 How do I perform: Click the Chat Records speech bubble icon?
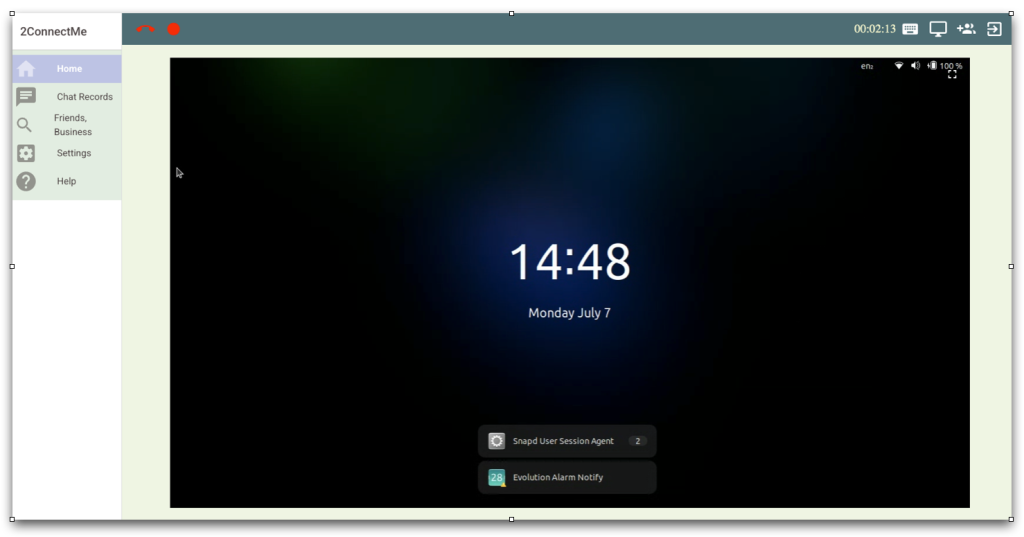(x=26, y=97)
